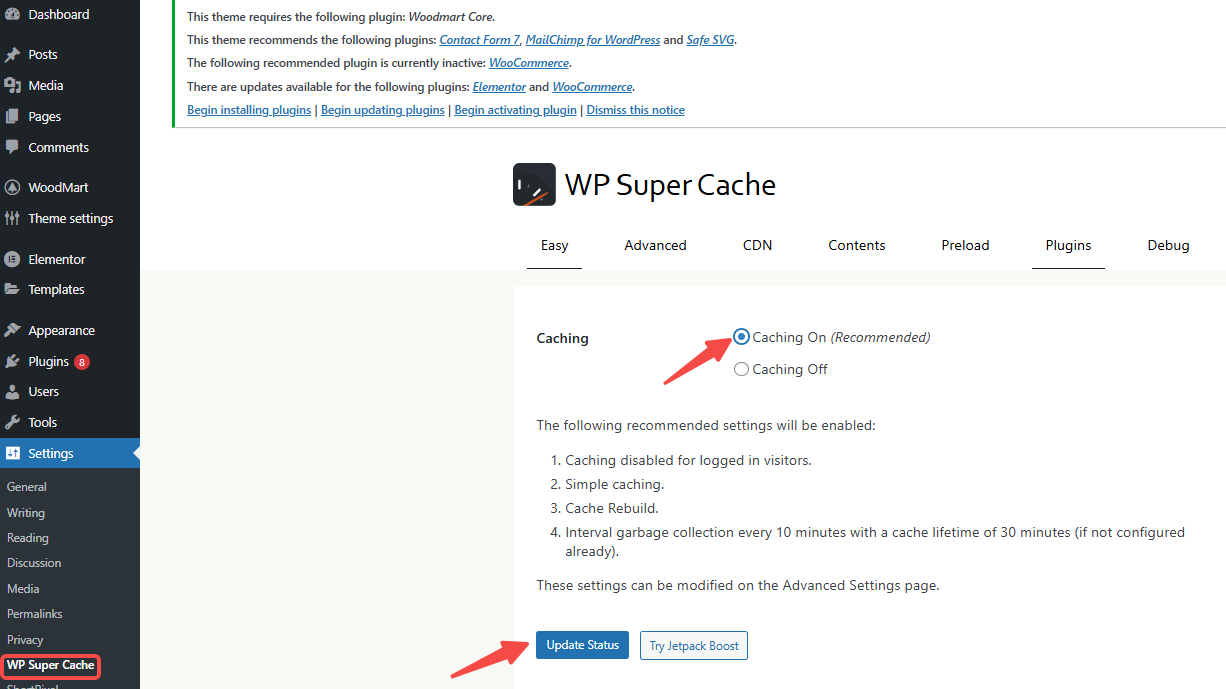
Task: Click the Elementor sidebar icon
Action: pos(14,258)
